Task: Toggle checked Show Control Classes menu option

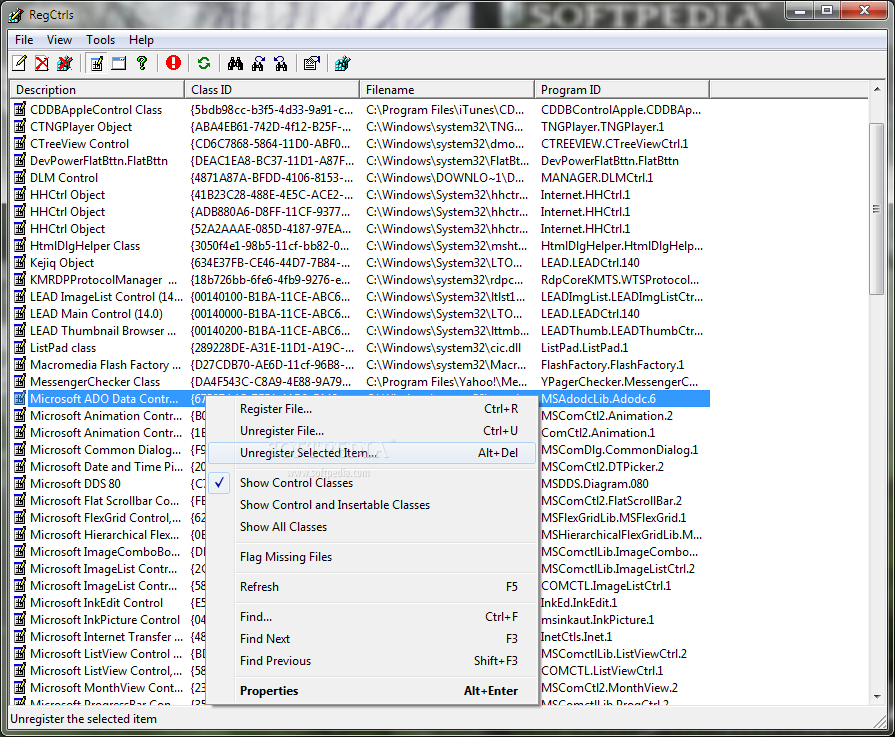Action: pos(372,483)
